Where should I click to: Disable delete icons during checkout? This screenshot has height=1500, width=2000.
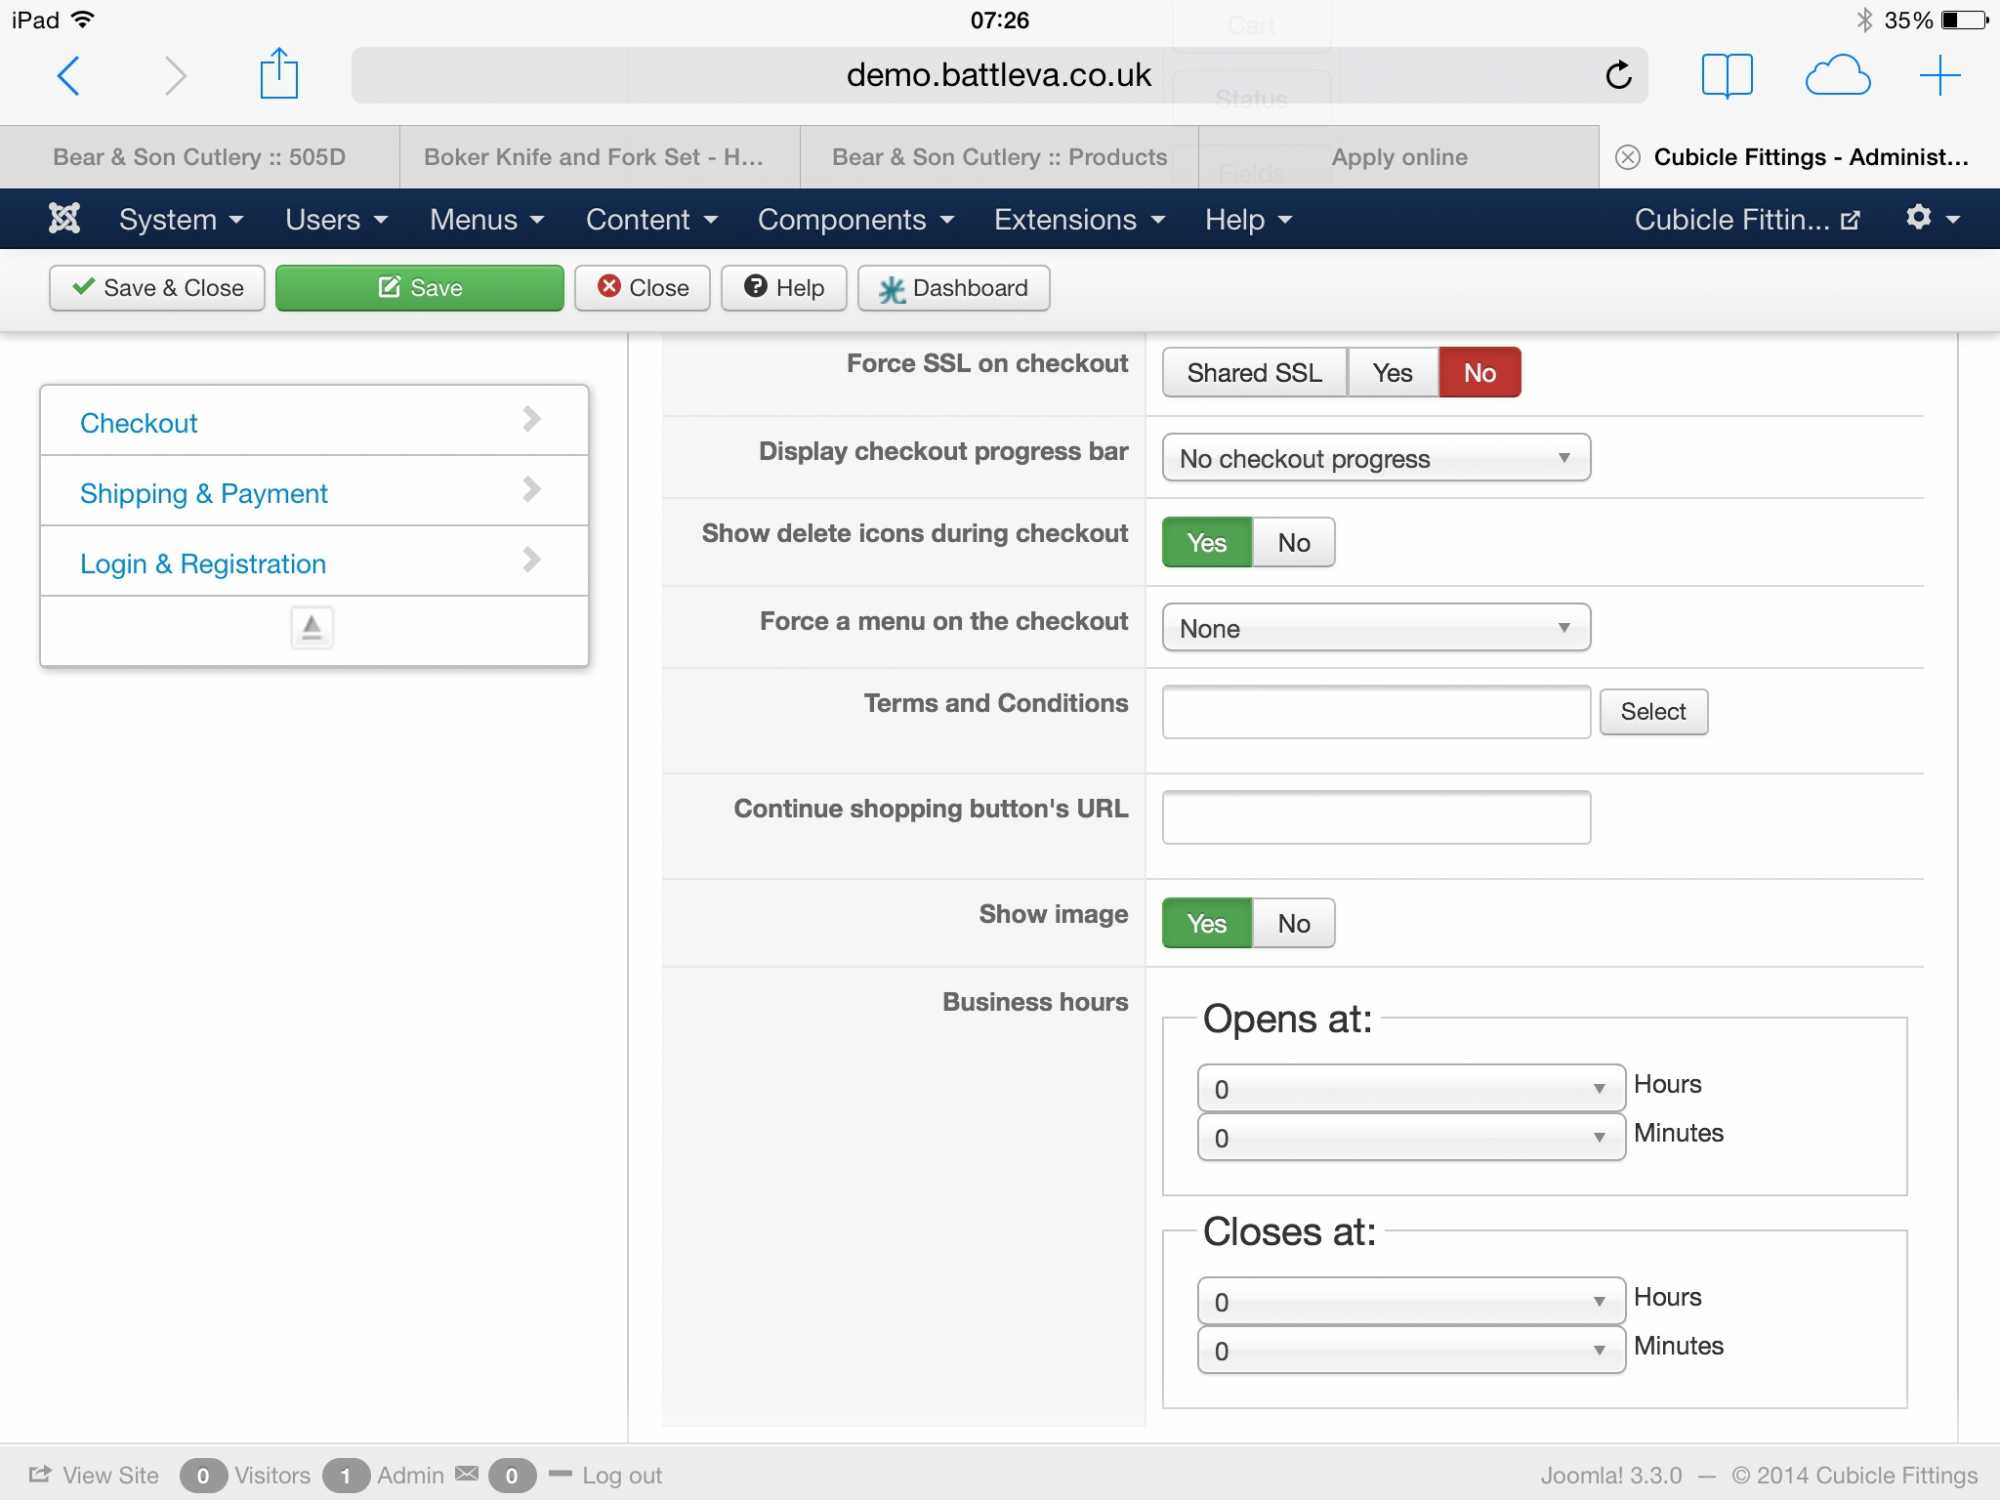click(x=1293, y=543)
